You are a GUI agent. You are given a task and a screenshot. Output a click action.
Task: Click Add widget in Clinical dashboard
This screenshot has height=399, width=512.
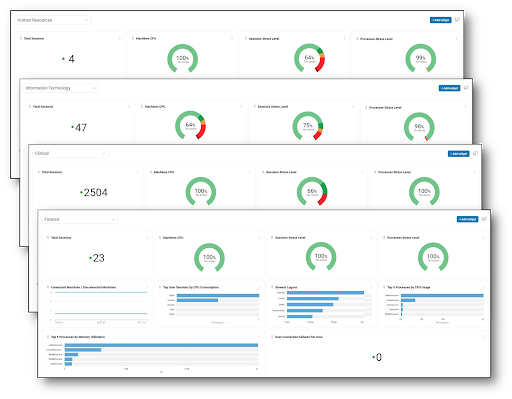click(459, 154)
